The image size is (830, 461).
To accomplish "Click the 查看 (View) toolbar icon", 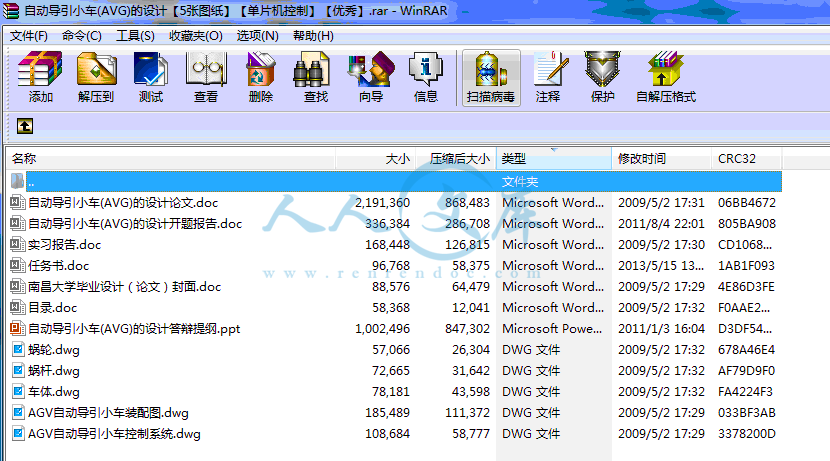I will point(206,69).
